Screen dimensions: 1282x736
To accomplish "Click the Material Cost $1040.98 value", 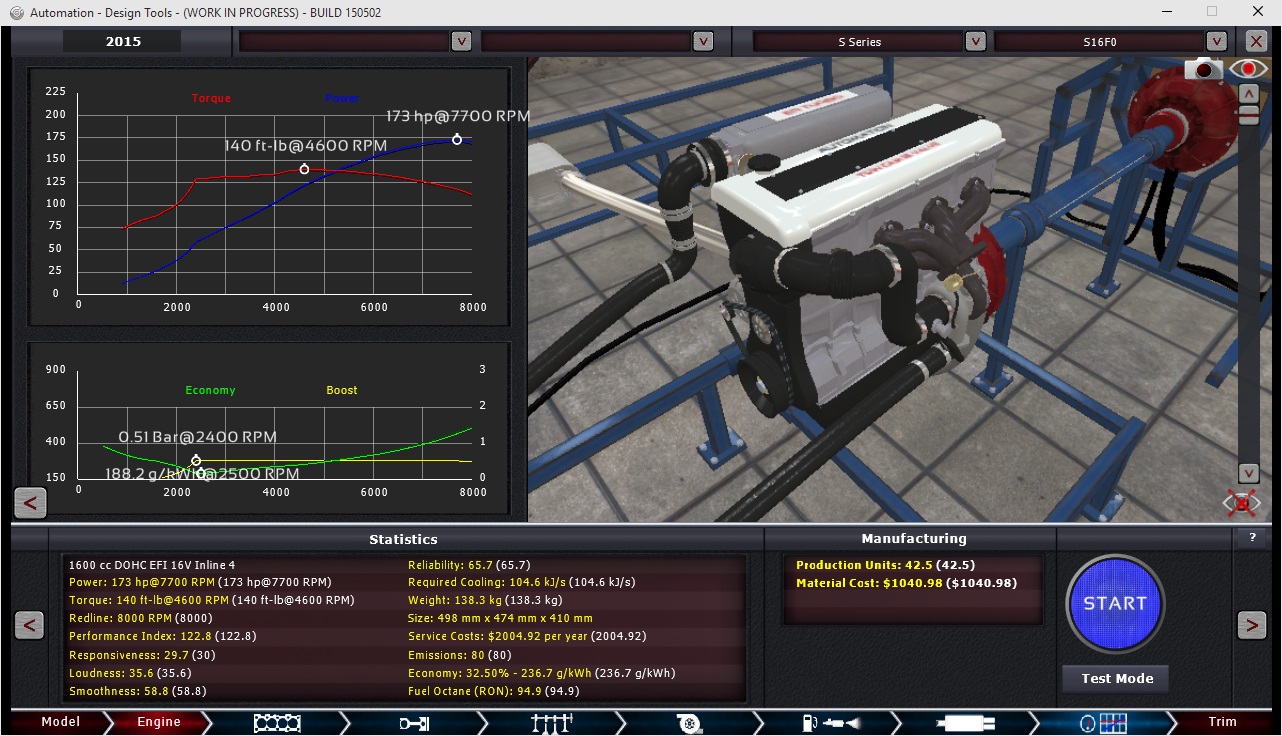I will (x=906, y=583).
